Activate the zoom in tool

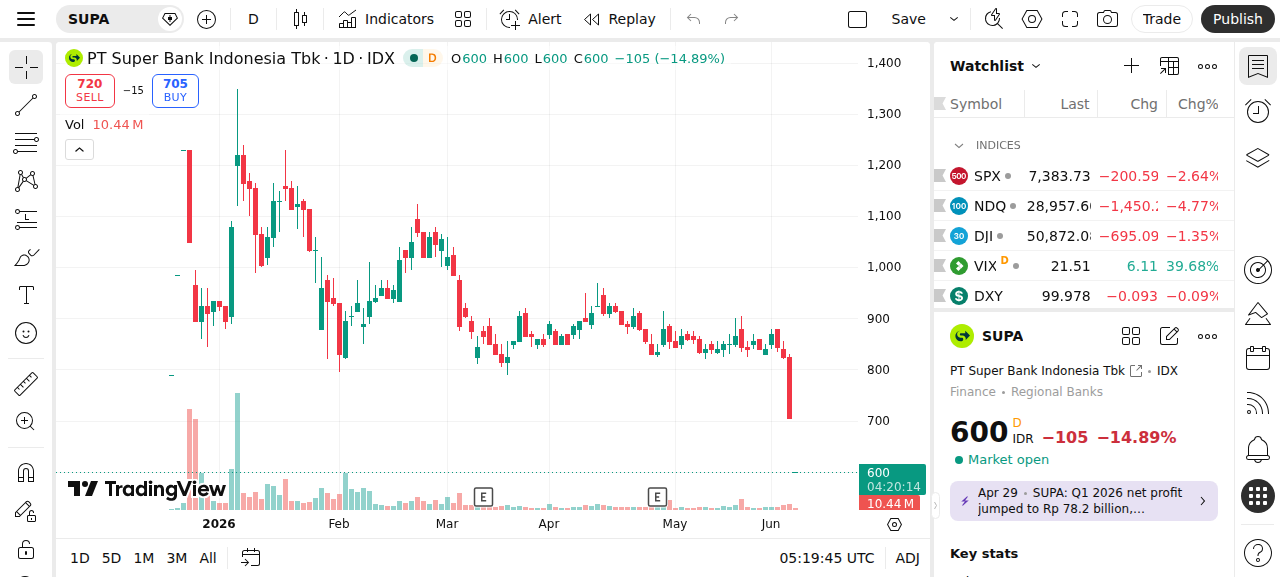[x=26, y=421]
